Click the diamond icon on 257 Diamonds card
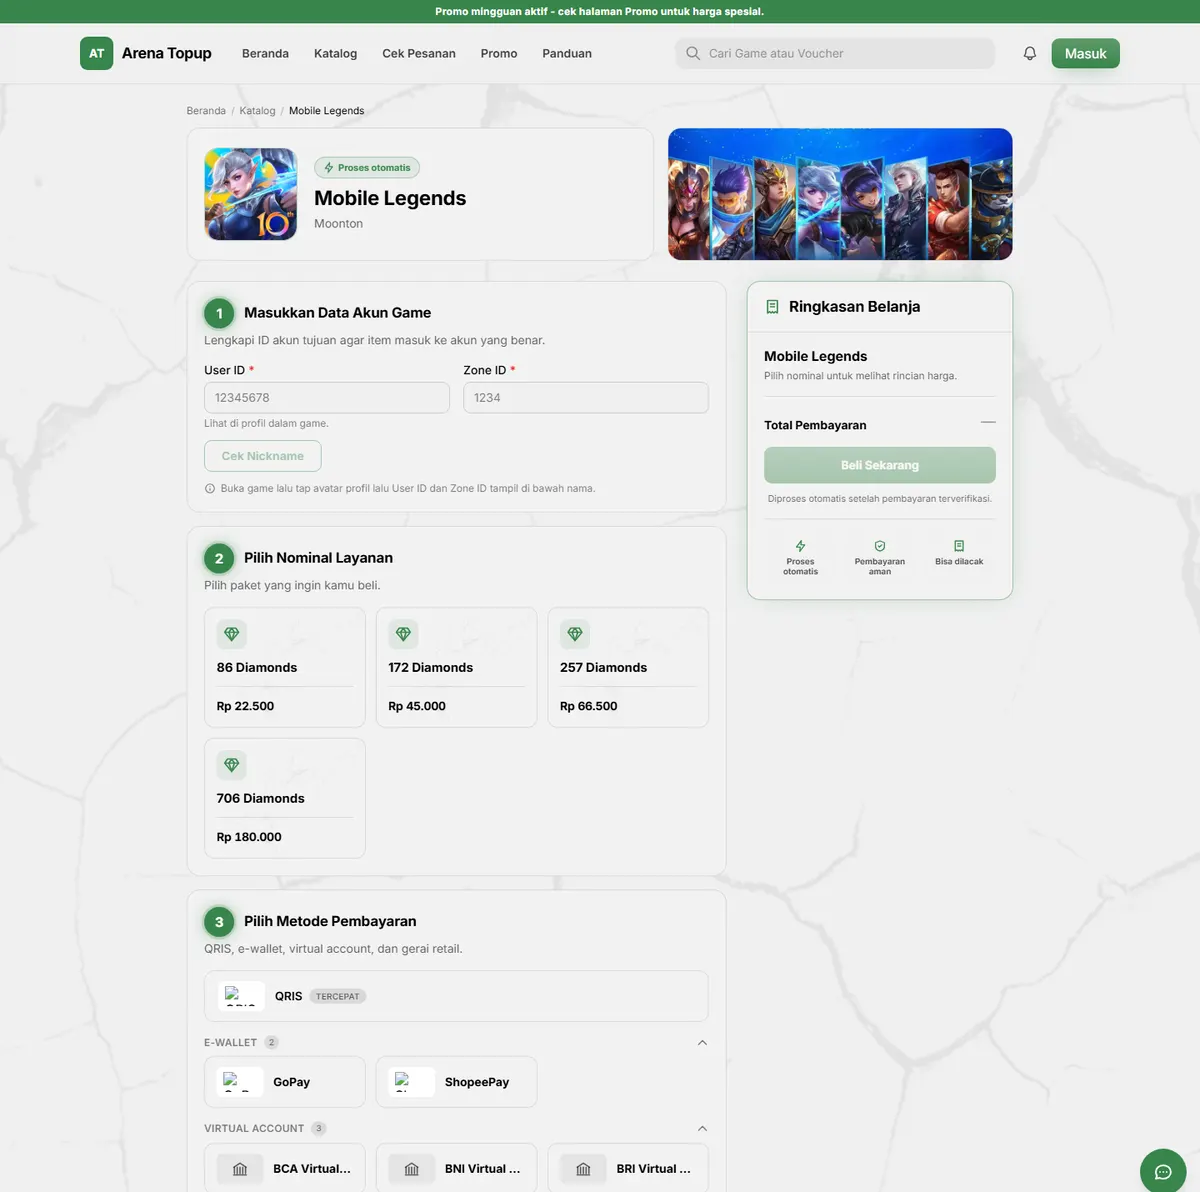This screenshot has height=1192, width=1200. point(575,634)
